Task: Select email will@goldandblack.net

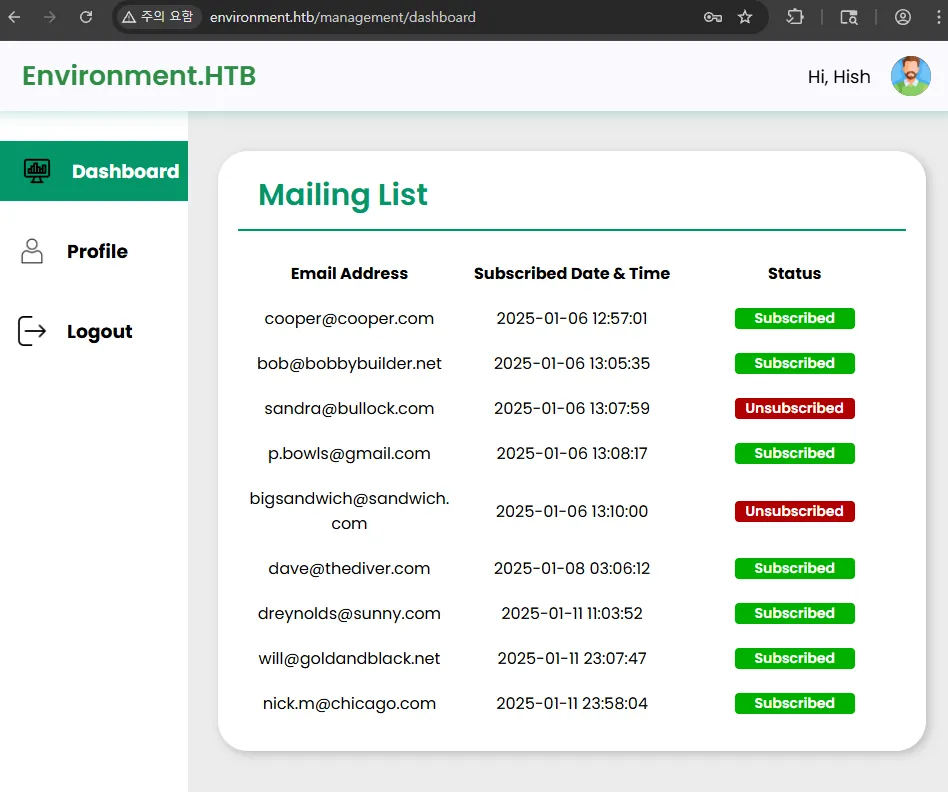Action: [x=349, y=658]
